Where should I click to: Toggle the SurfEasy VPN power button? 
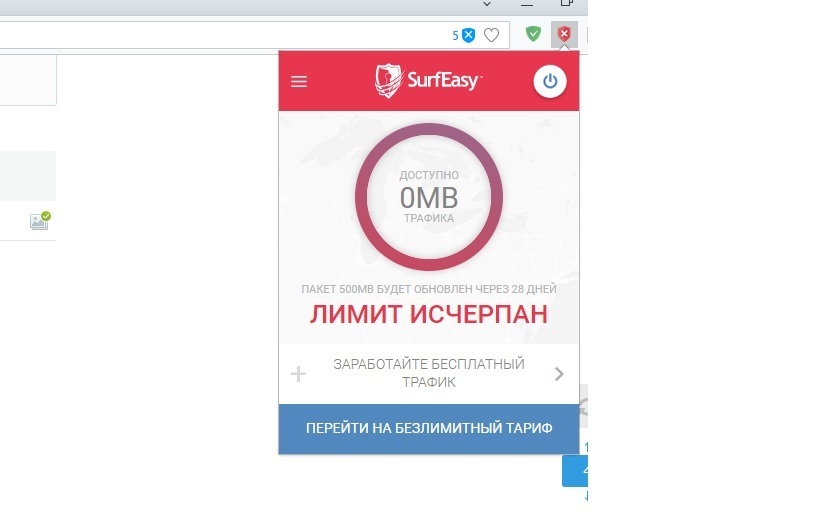pyautogui.click(x=549, y=81)
